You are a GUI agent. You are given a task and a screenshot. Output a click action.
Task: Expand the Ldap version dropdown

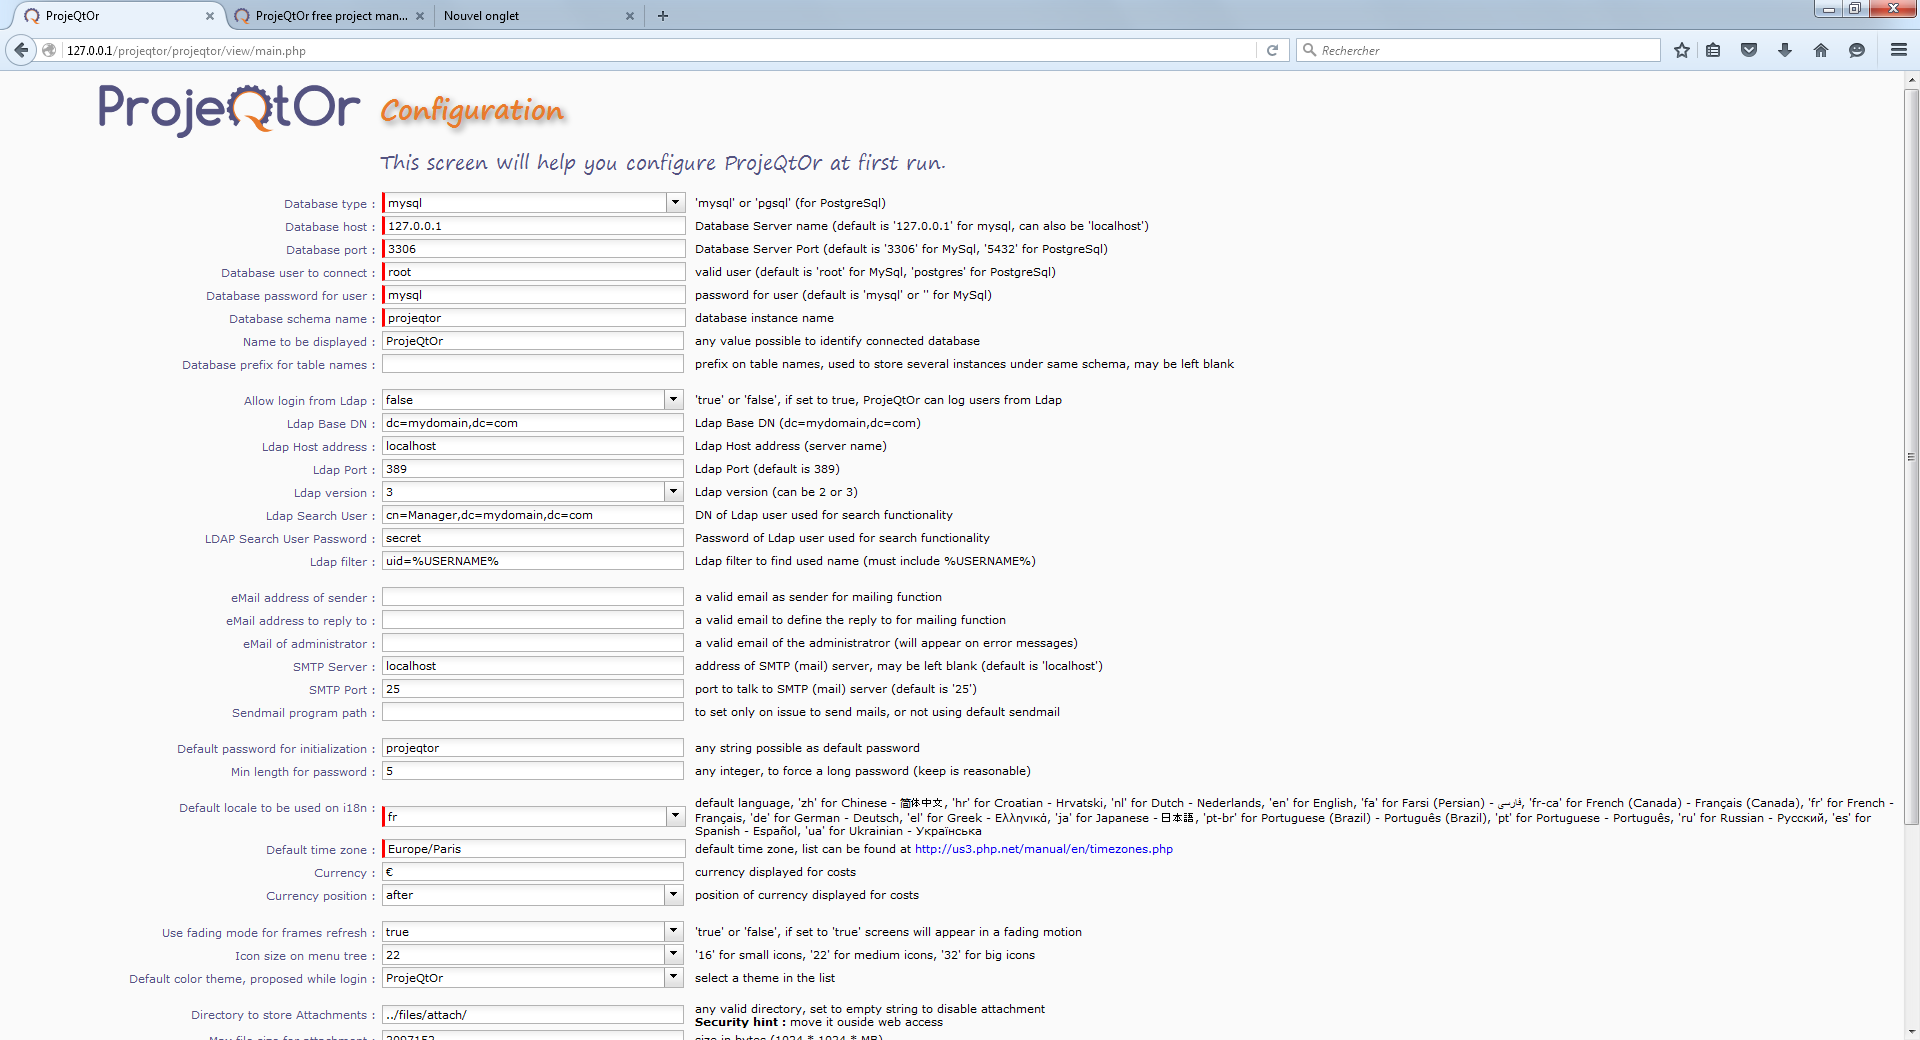click(673, 492)
